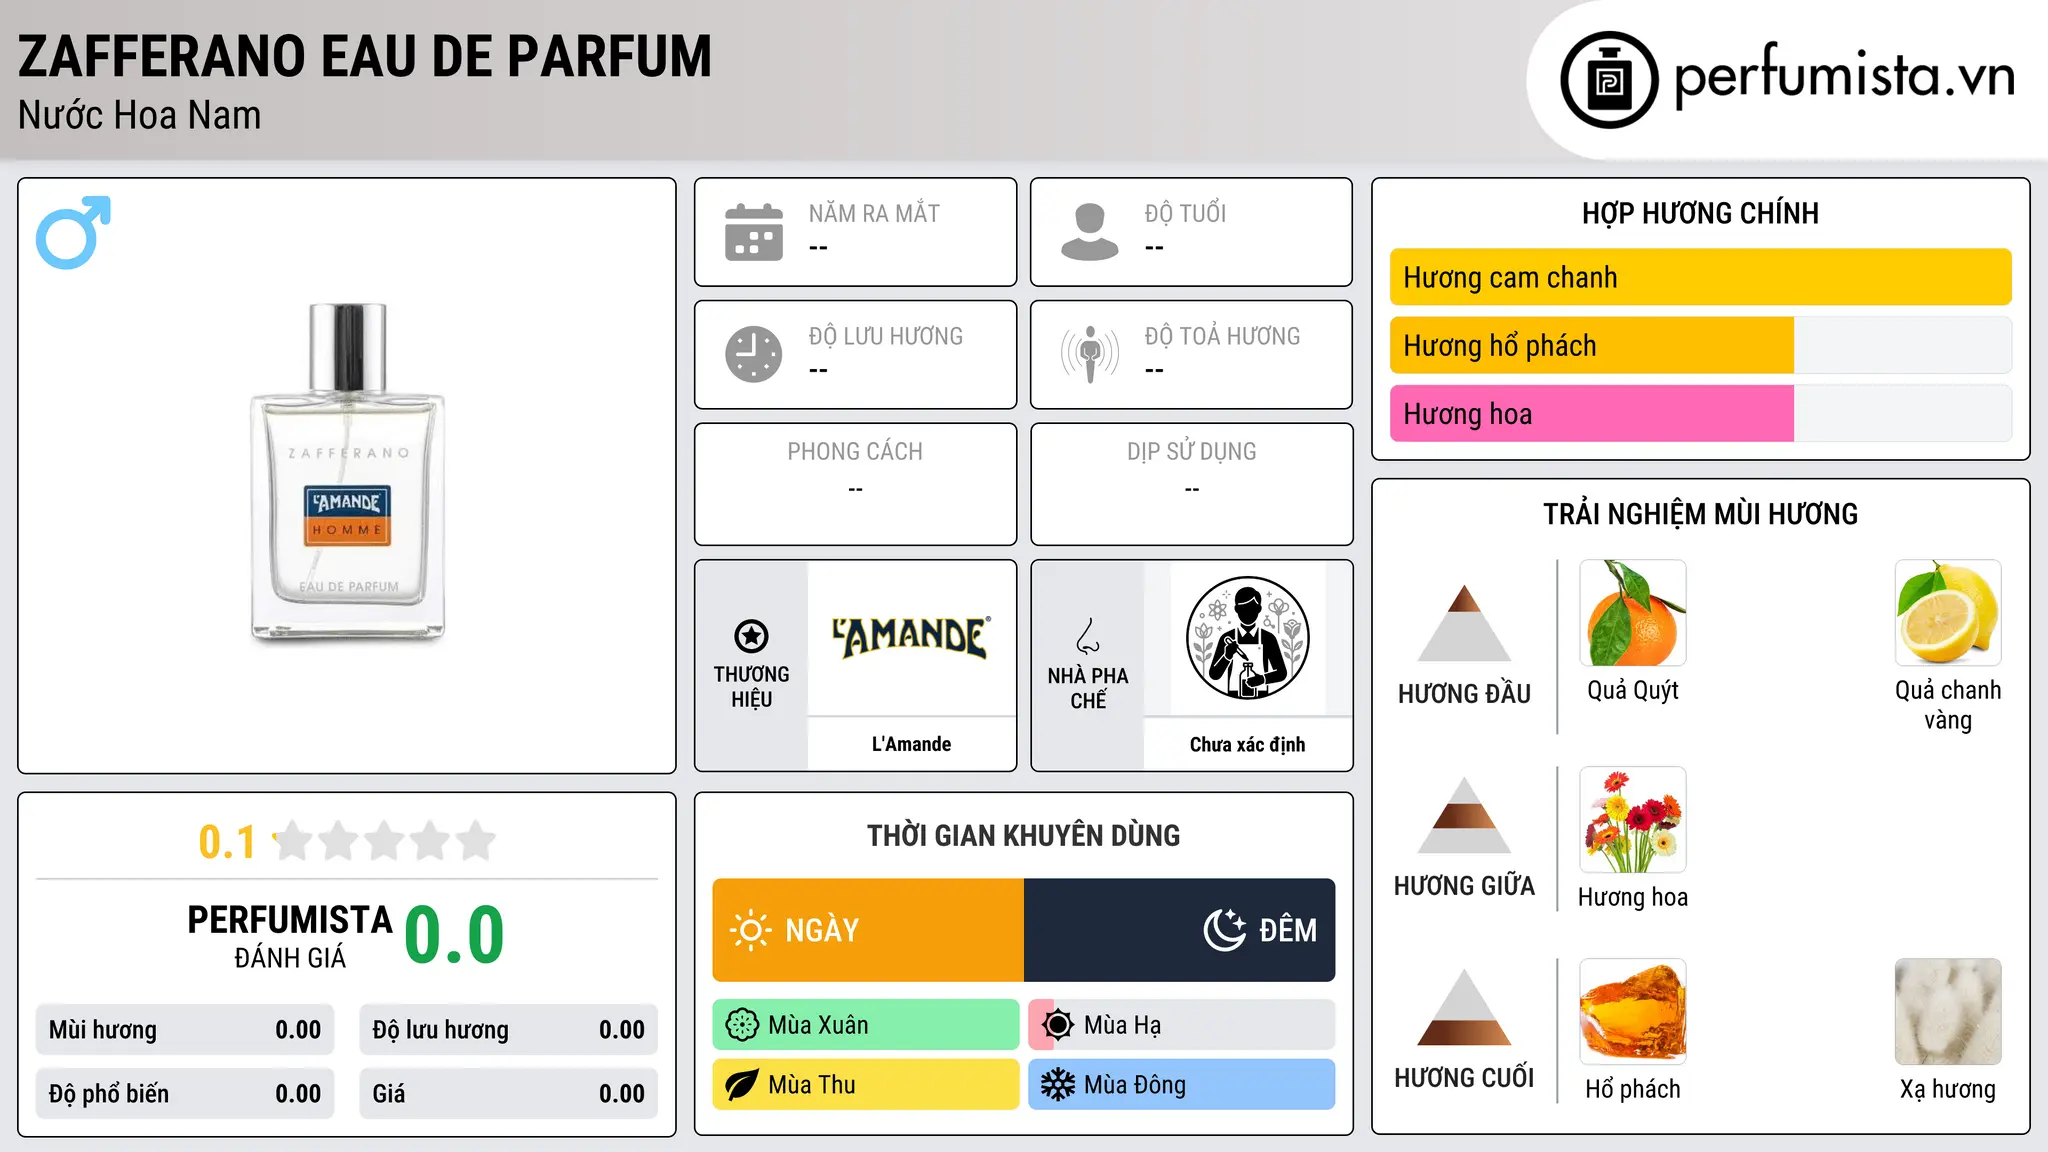Screen dimensions: 2048x1152
Task: Click the calendar icon beside Năm ra mắt
Action: [754, 232]
